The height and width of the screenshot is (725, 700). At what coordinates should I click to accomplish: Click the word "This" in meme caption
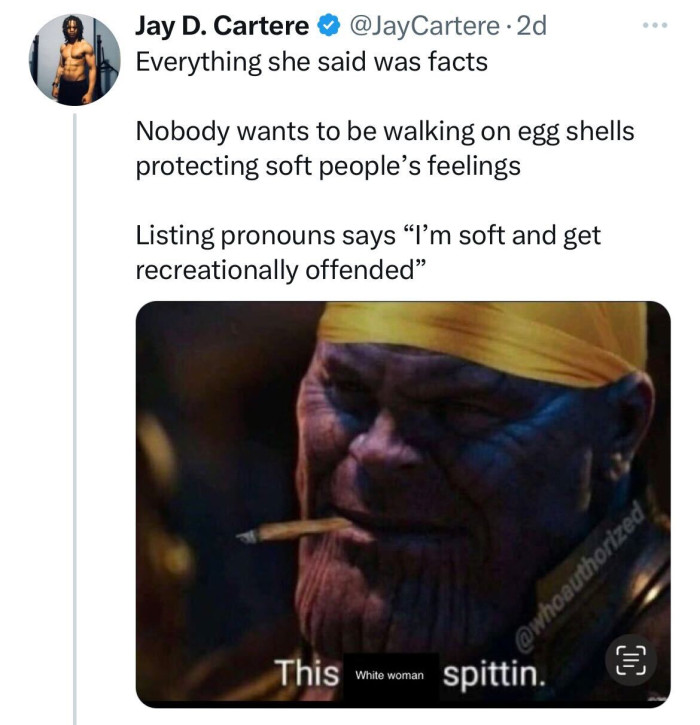point(307,673)
